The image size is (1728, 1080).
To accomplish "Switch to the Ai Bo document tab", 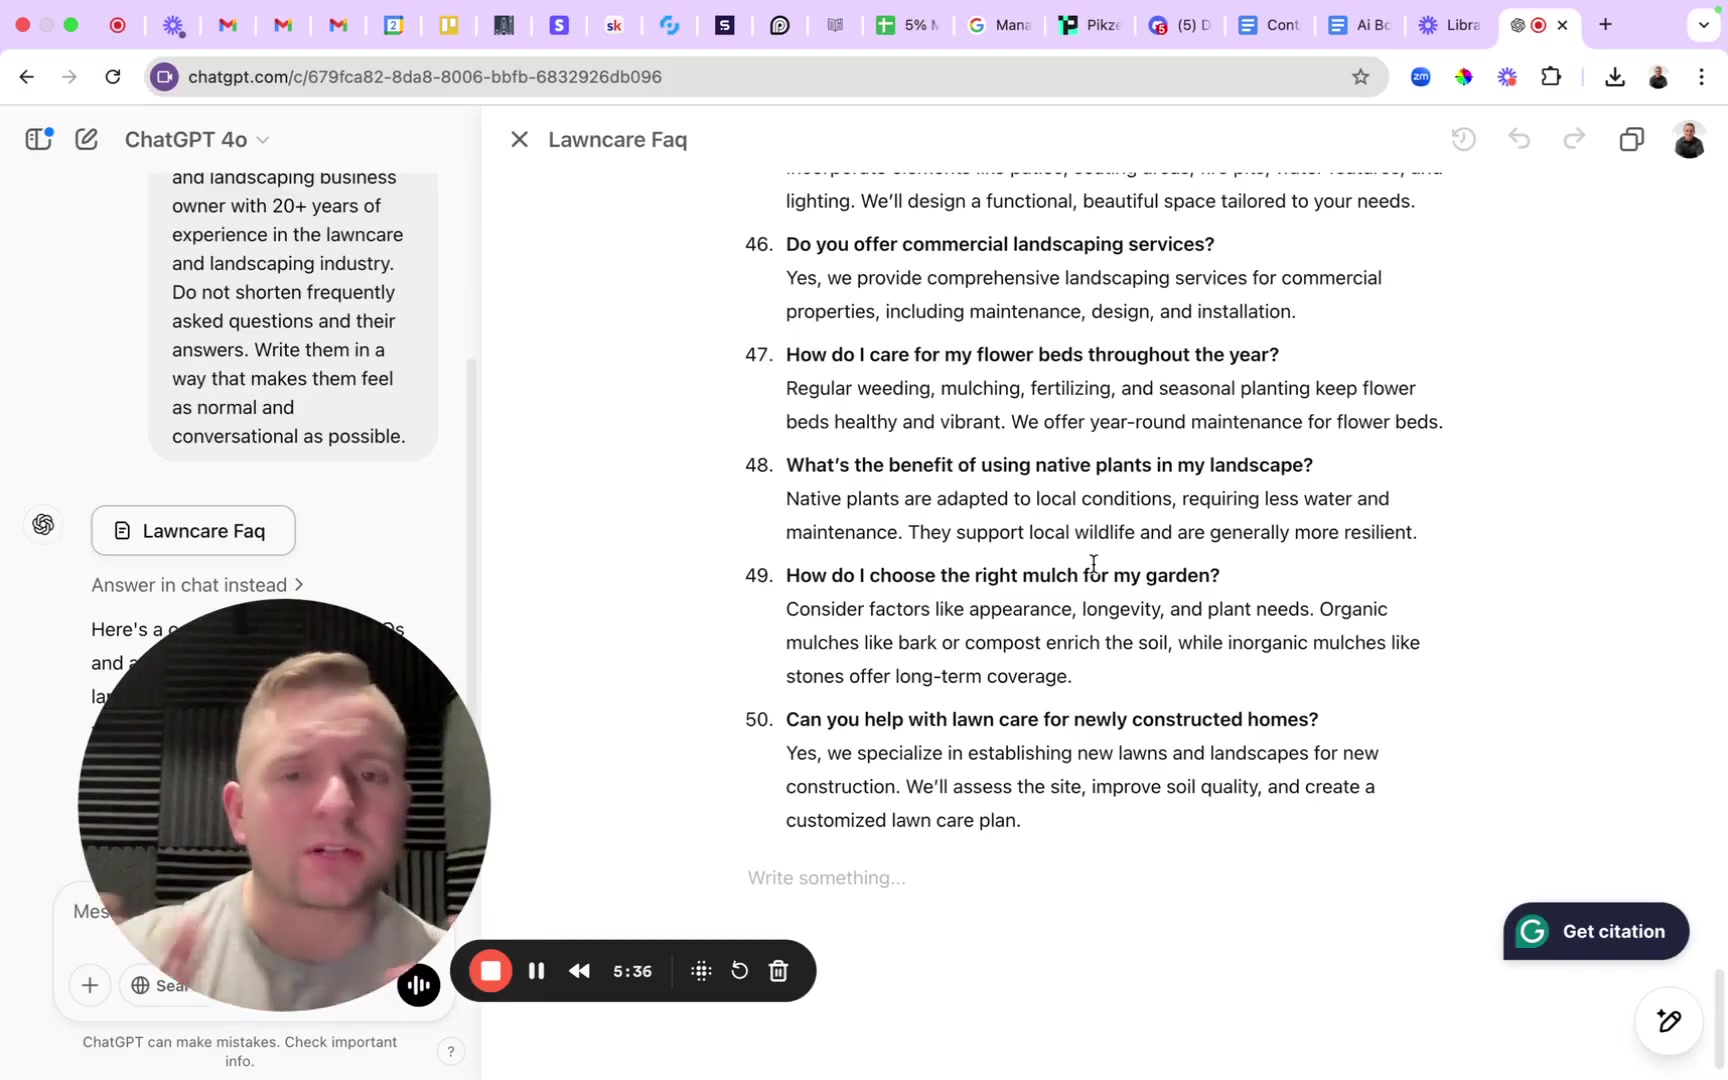I will tap(1359, 25).
